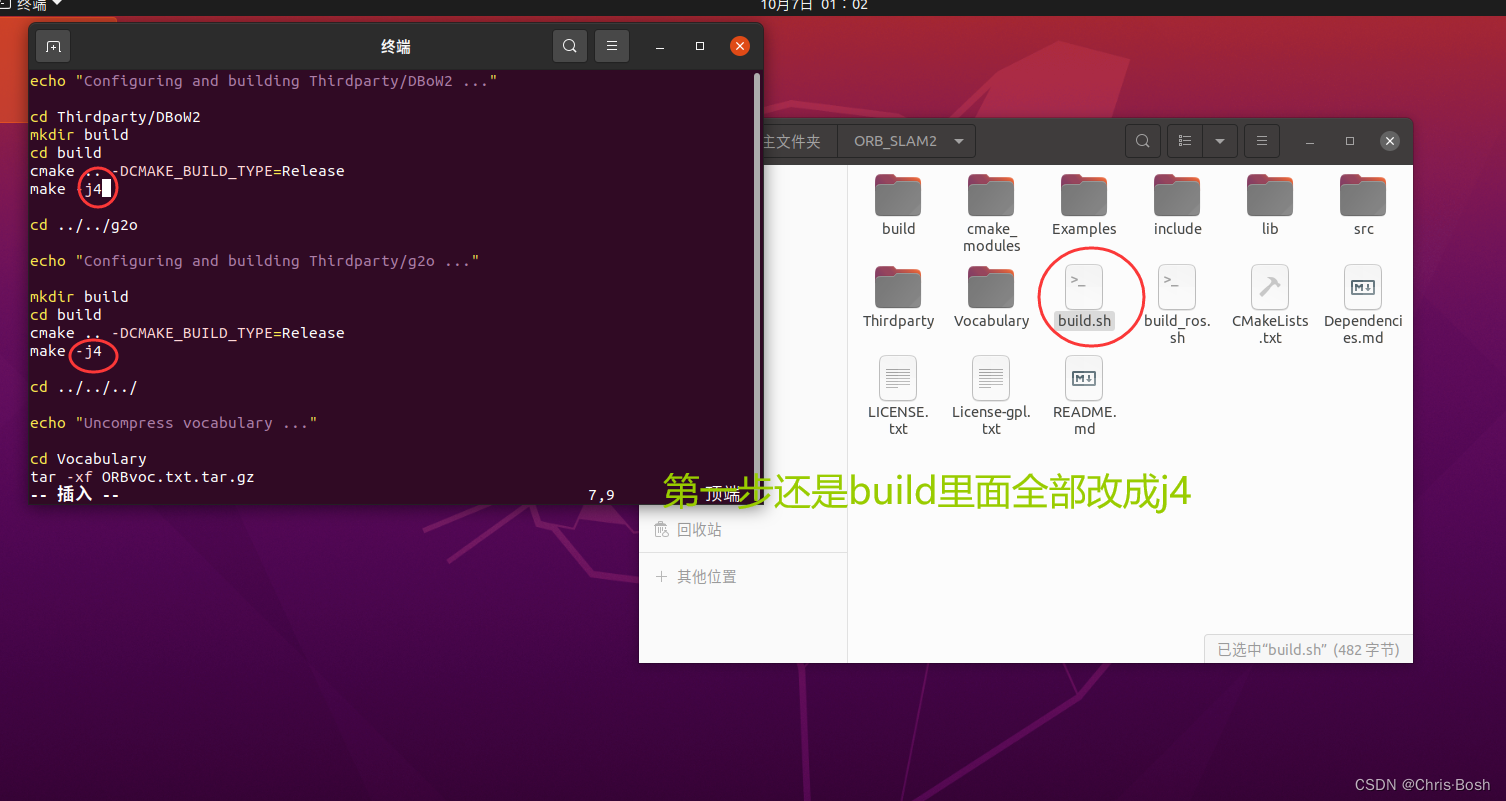The height and width of the screenshot is (801, 1506).
Task: Open the terminal hamburger menu
Action: pos(612,46)
